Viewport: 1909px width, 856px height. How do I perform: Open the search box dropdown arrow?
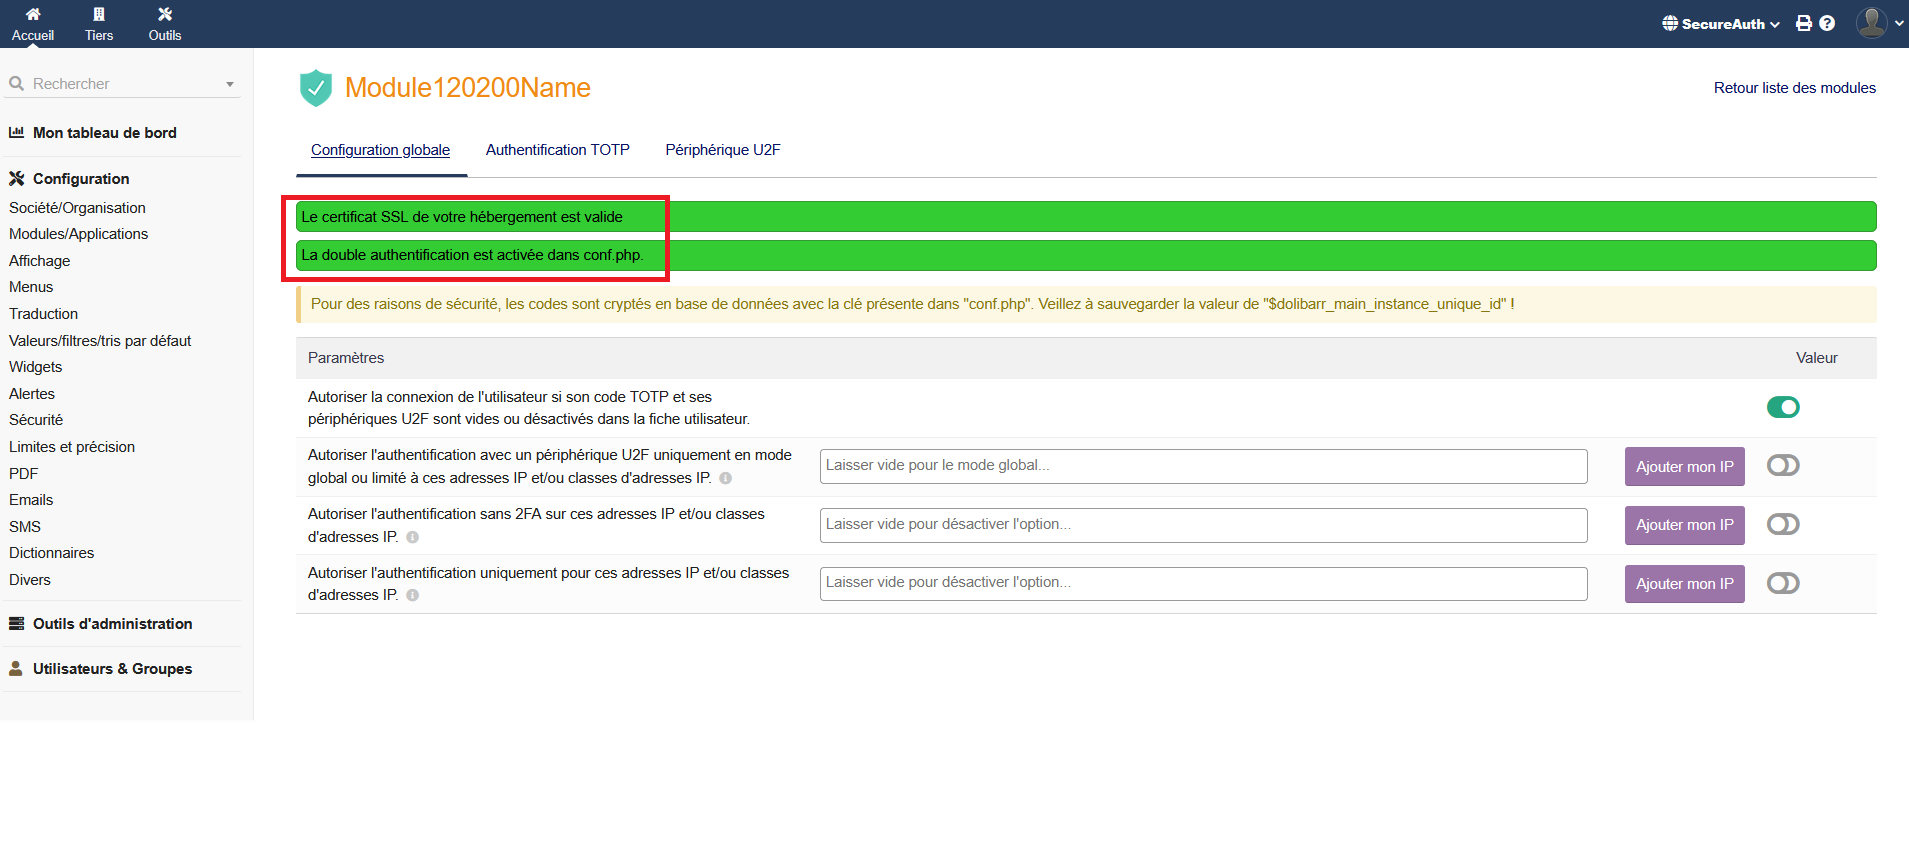tap(230, 85)
